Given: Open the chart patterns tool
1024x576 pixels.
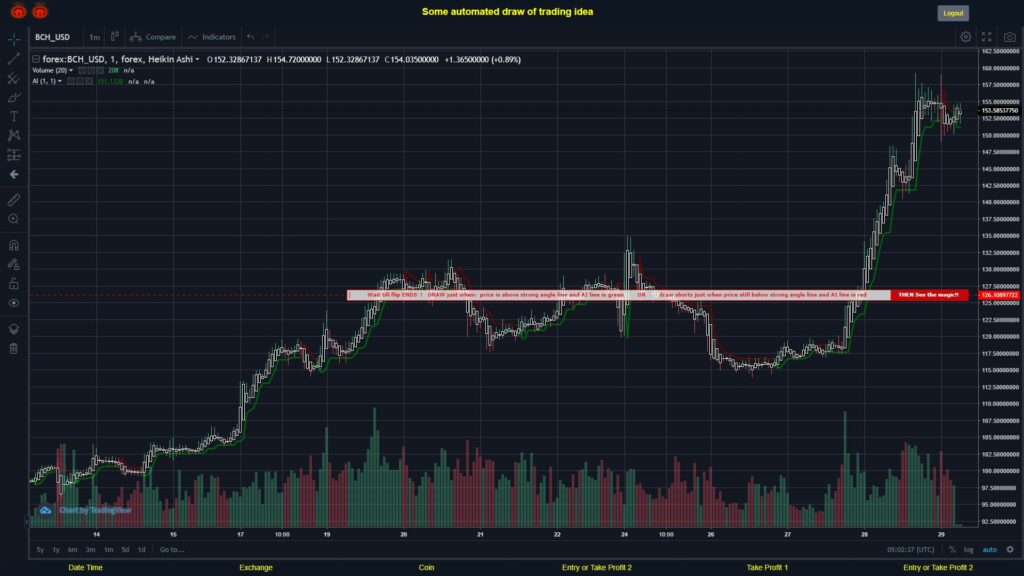Looking at the screenshot, I should 14,135.
